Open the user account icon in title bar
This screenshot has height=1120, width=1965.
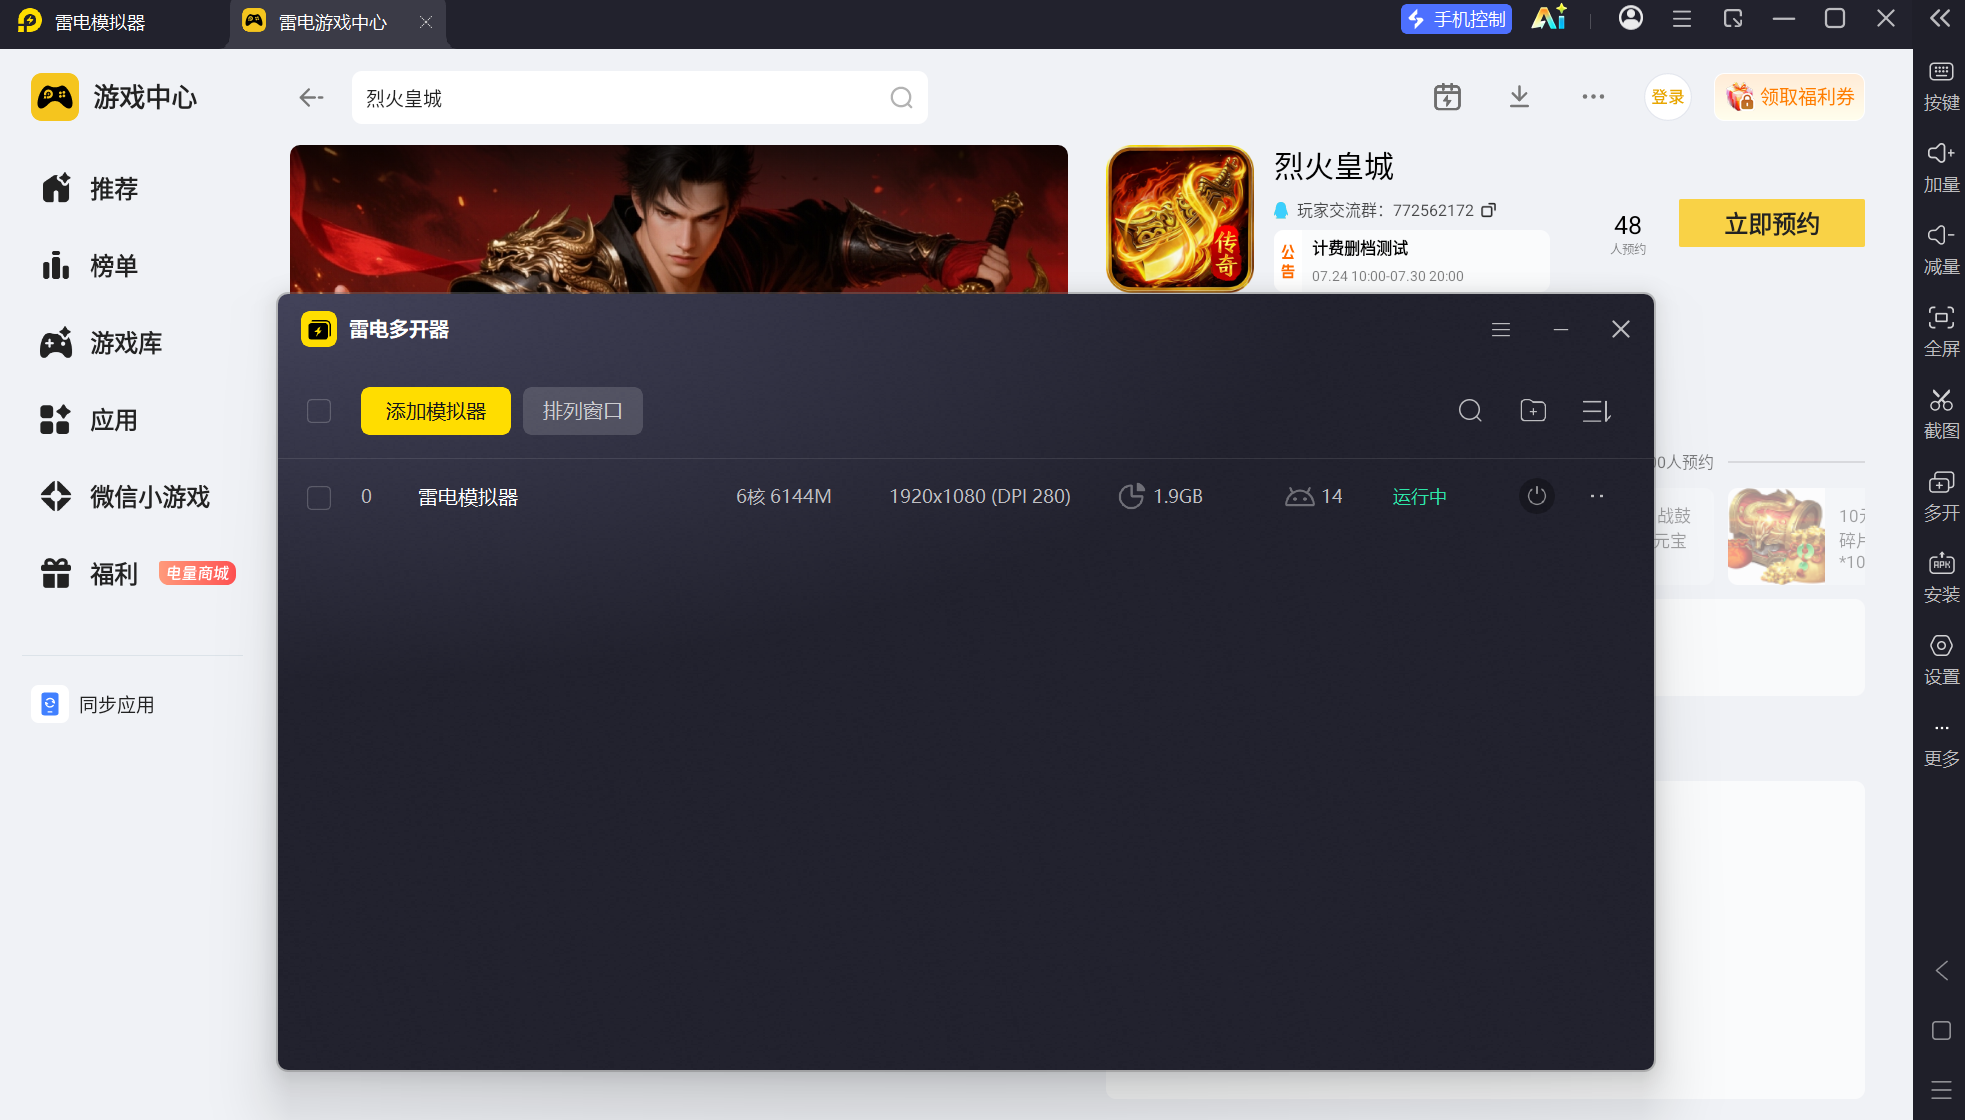click(1631, 18)
